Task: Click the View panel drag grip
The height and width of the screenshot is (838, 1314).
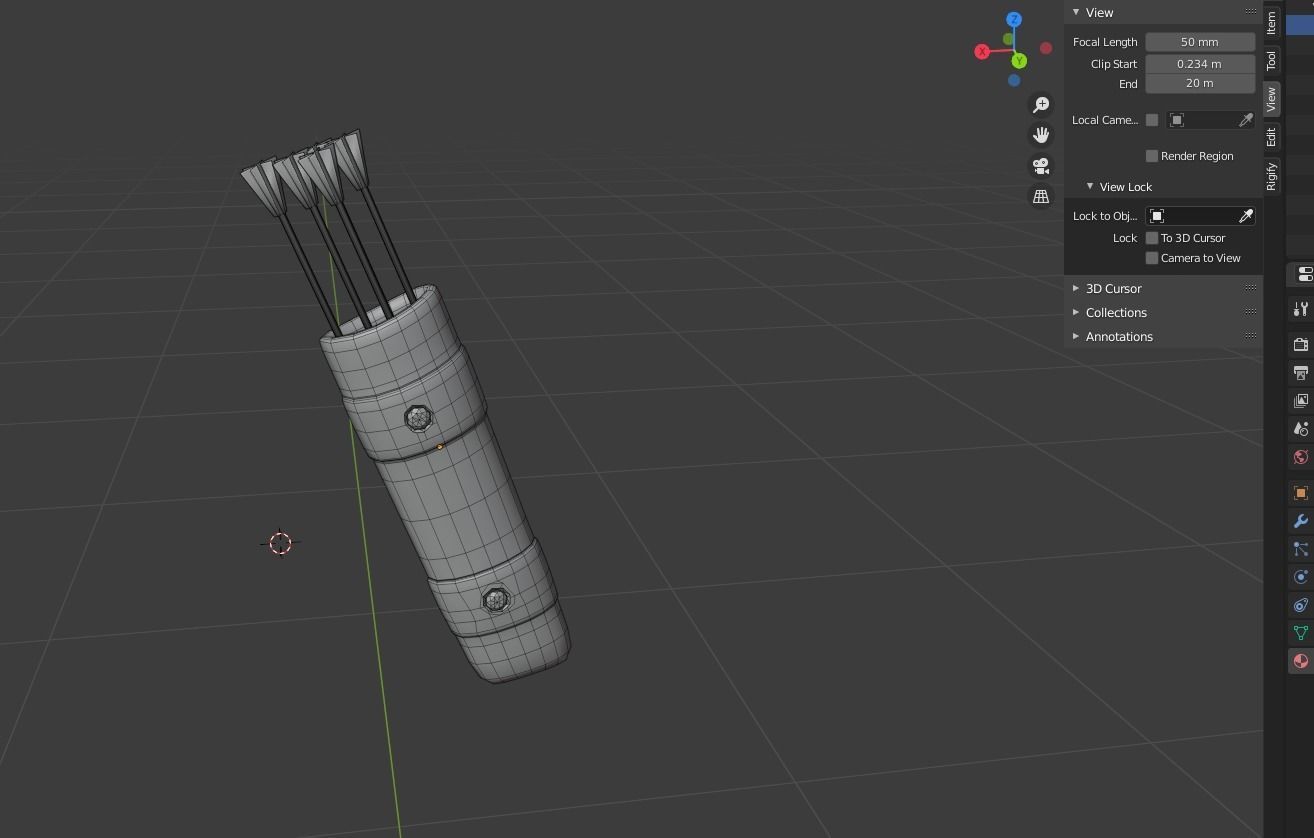Action: [1251, 12]
